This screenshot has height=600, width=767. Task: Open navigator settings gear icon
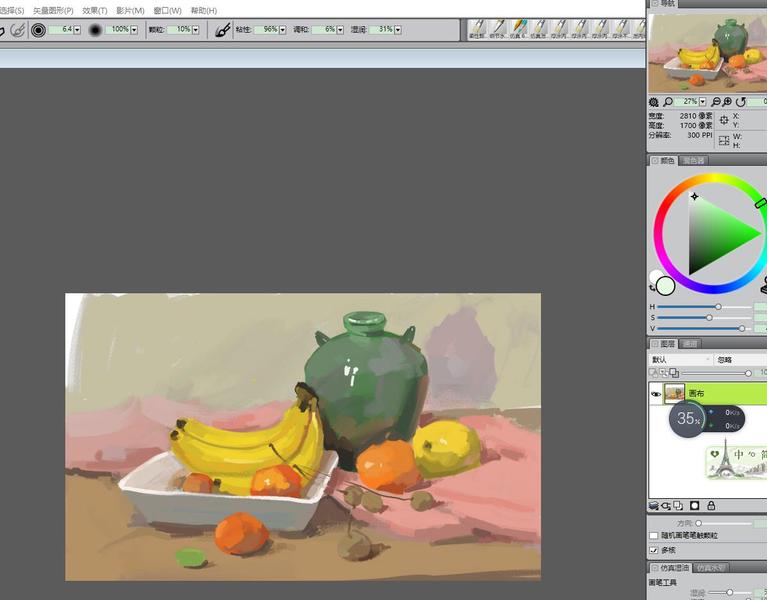pos(654,102)
